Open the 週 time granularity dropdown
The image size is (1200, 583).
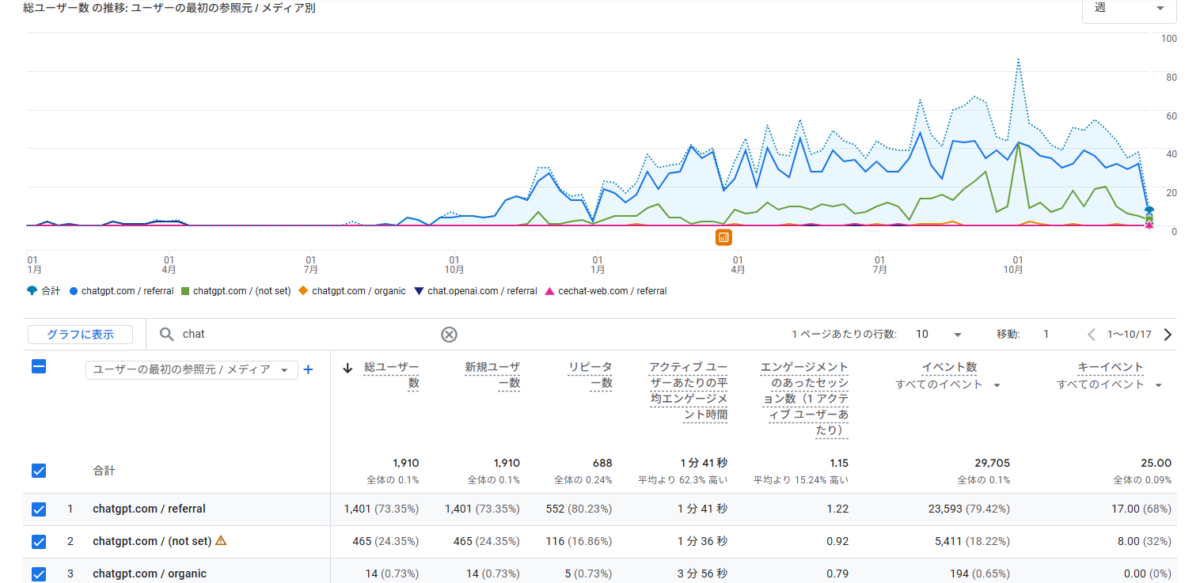[1129, 9]
